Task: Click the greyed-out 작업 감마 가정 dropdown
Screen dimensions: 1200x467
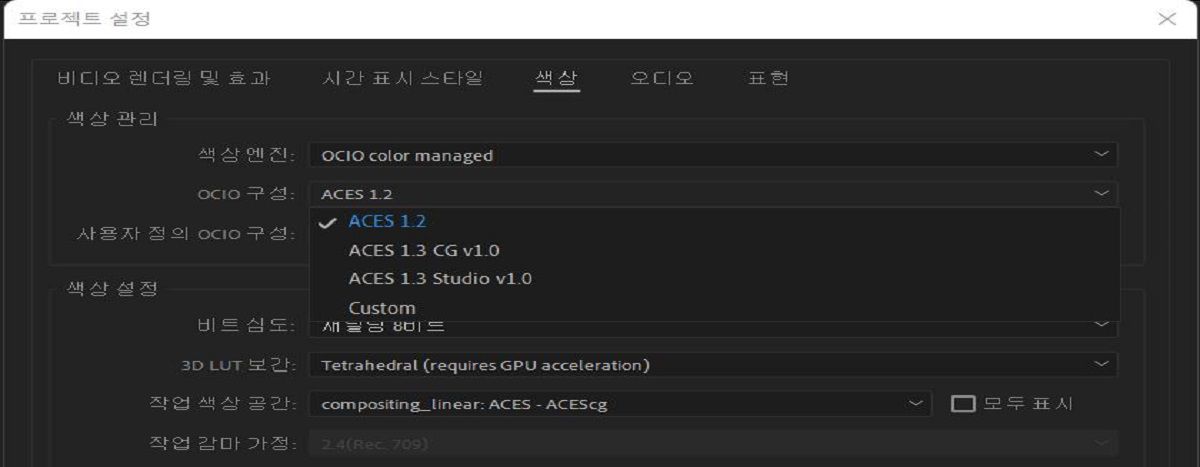Action: pyautogui.click(x=700, y=443)
